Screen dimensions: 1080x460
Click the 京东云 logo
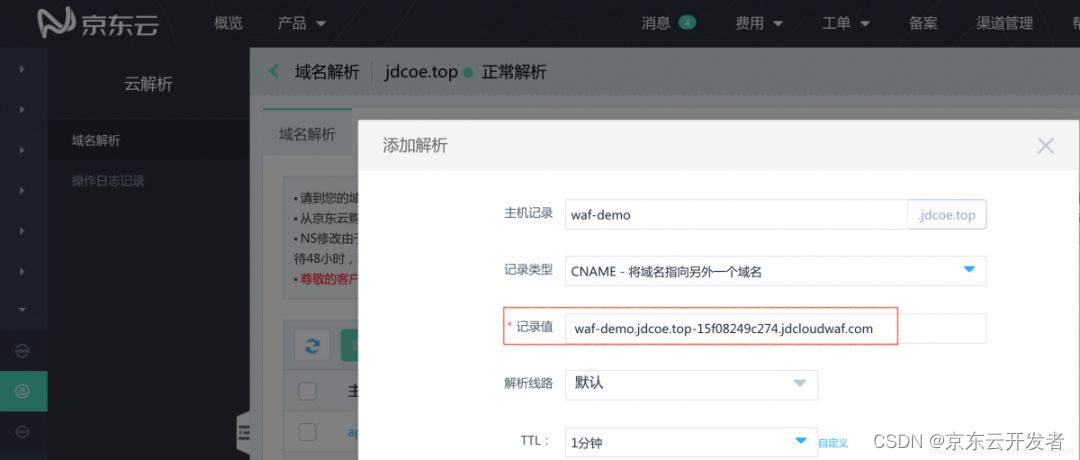[98, 23]
